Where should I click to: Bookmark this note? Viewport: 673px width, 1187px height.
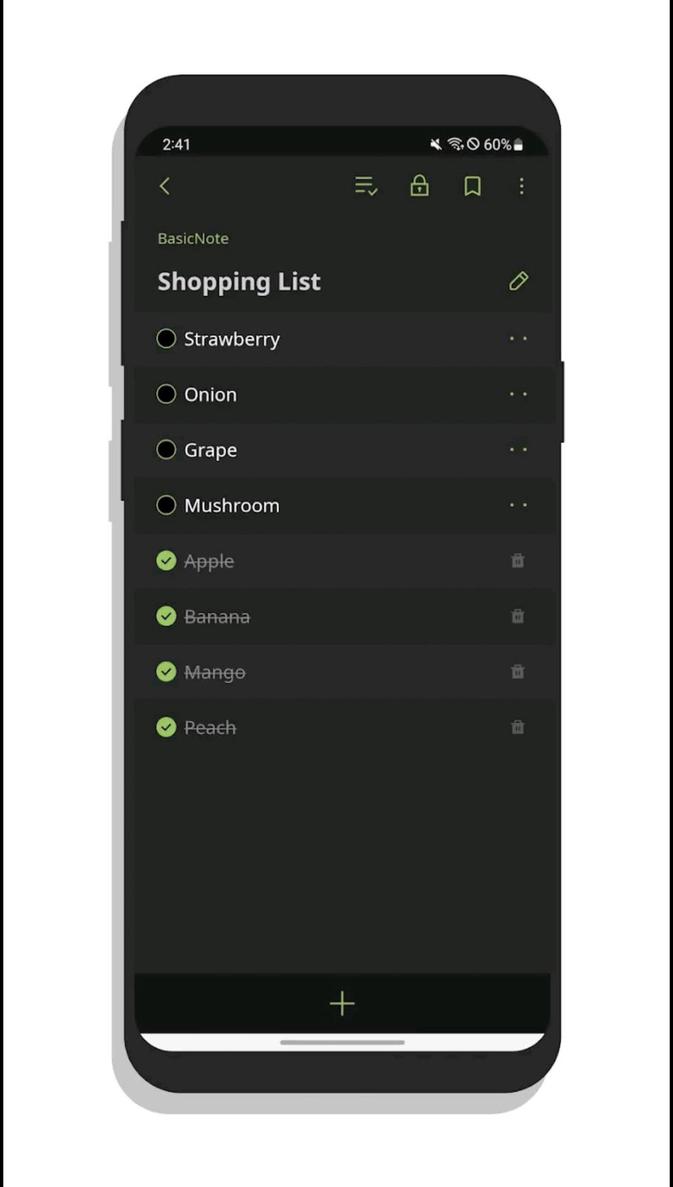tap(472, 186)
